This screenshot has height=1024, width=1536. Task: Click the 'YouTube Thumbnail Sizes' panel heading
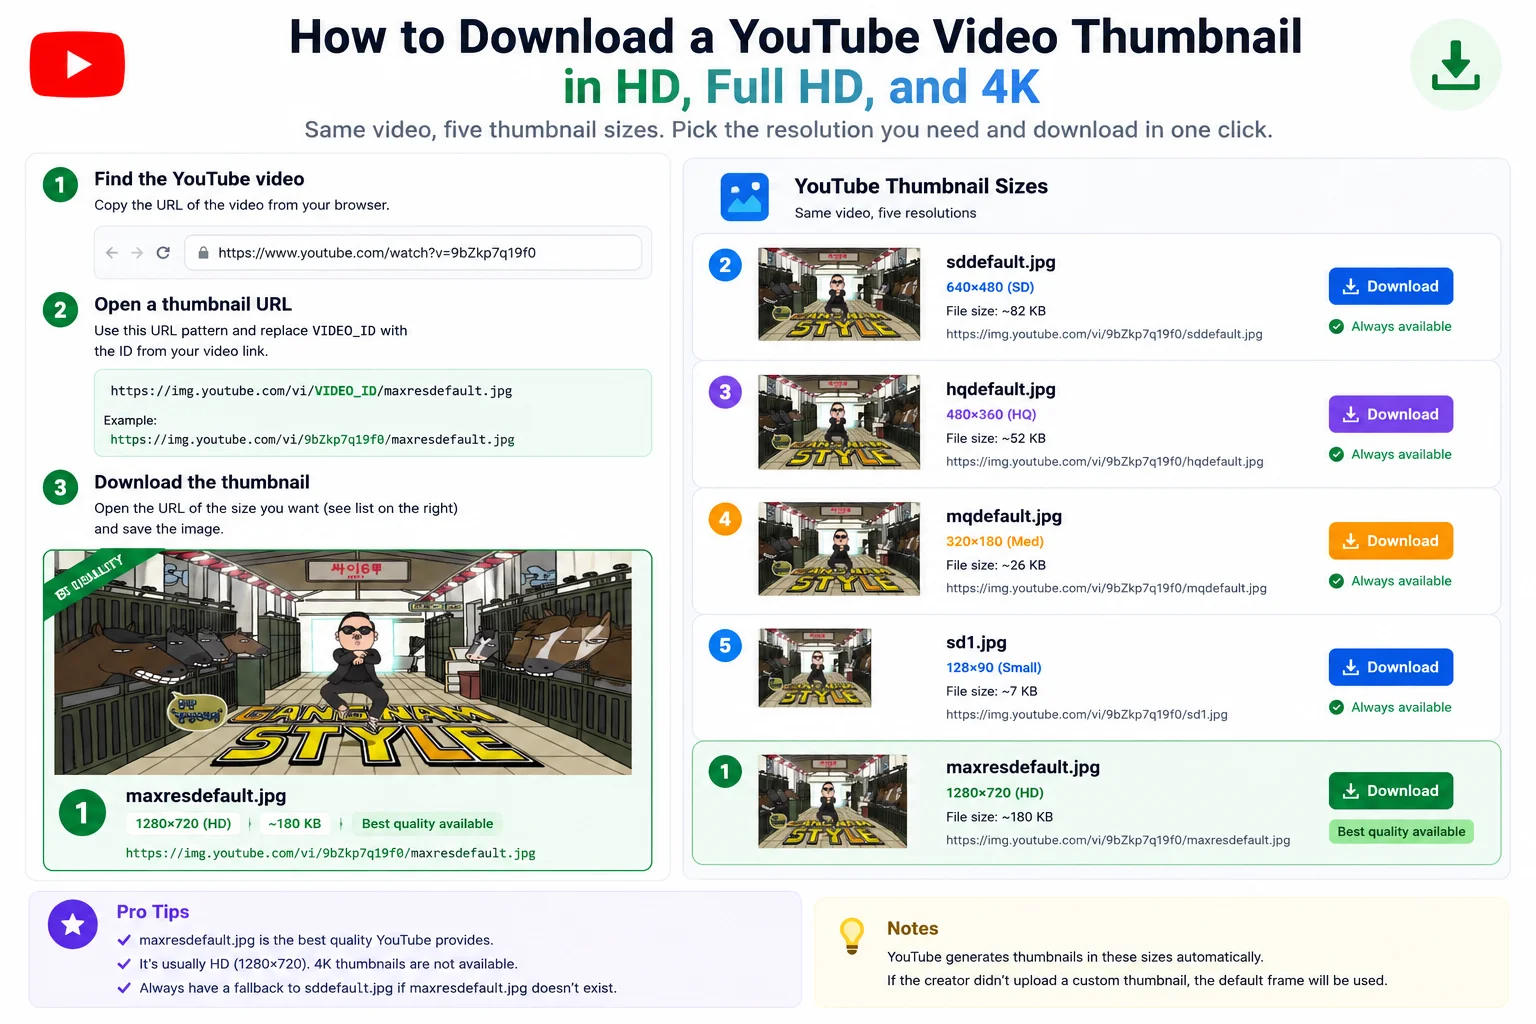[921, 186]
